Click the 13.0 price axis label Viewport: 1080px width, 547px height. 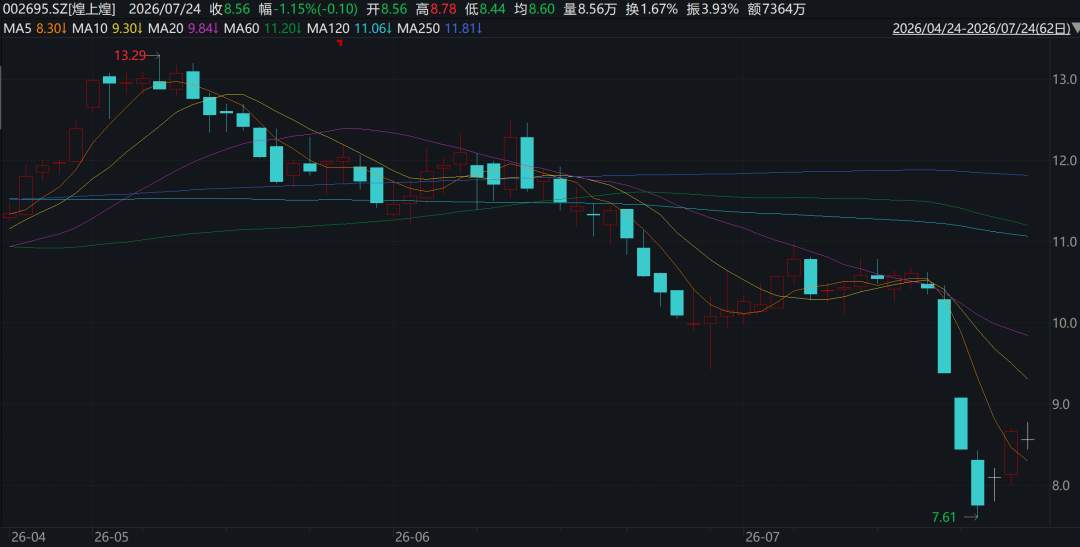coord(1065,79)
